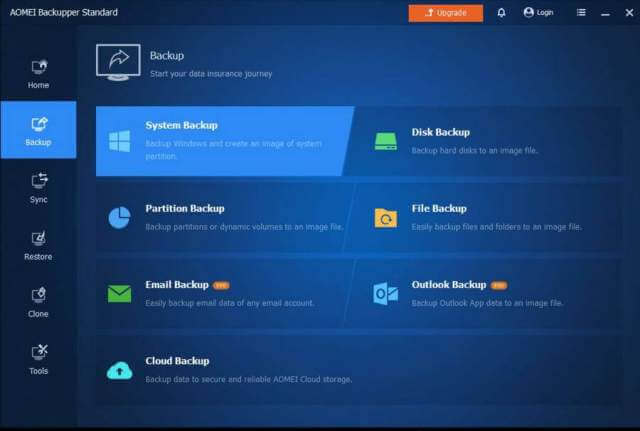
Task: Click 'Easily backup files and folders' description
Action: [497, 227]
